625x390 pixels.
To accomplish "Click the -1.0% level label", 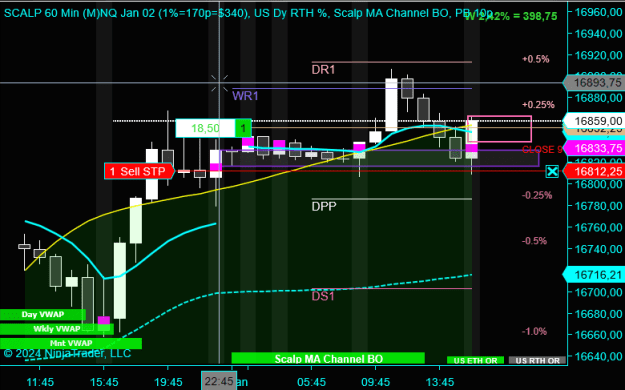I will pos(534,331).
